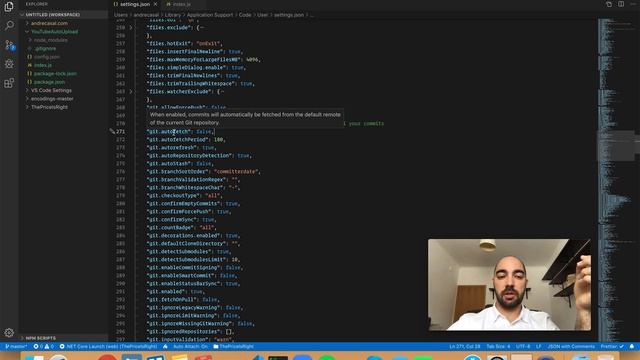The width and height of the screenshot is (640, 360).
Task: Unfold the files.exclude block arrow
Action: point(131,28)
